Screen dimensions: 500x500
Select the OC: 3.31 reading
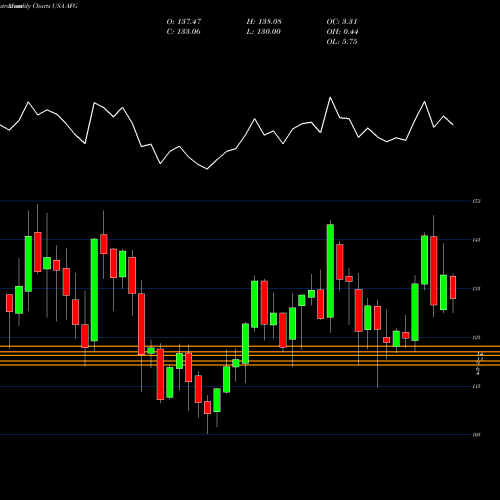(x=342, y=22)
